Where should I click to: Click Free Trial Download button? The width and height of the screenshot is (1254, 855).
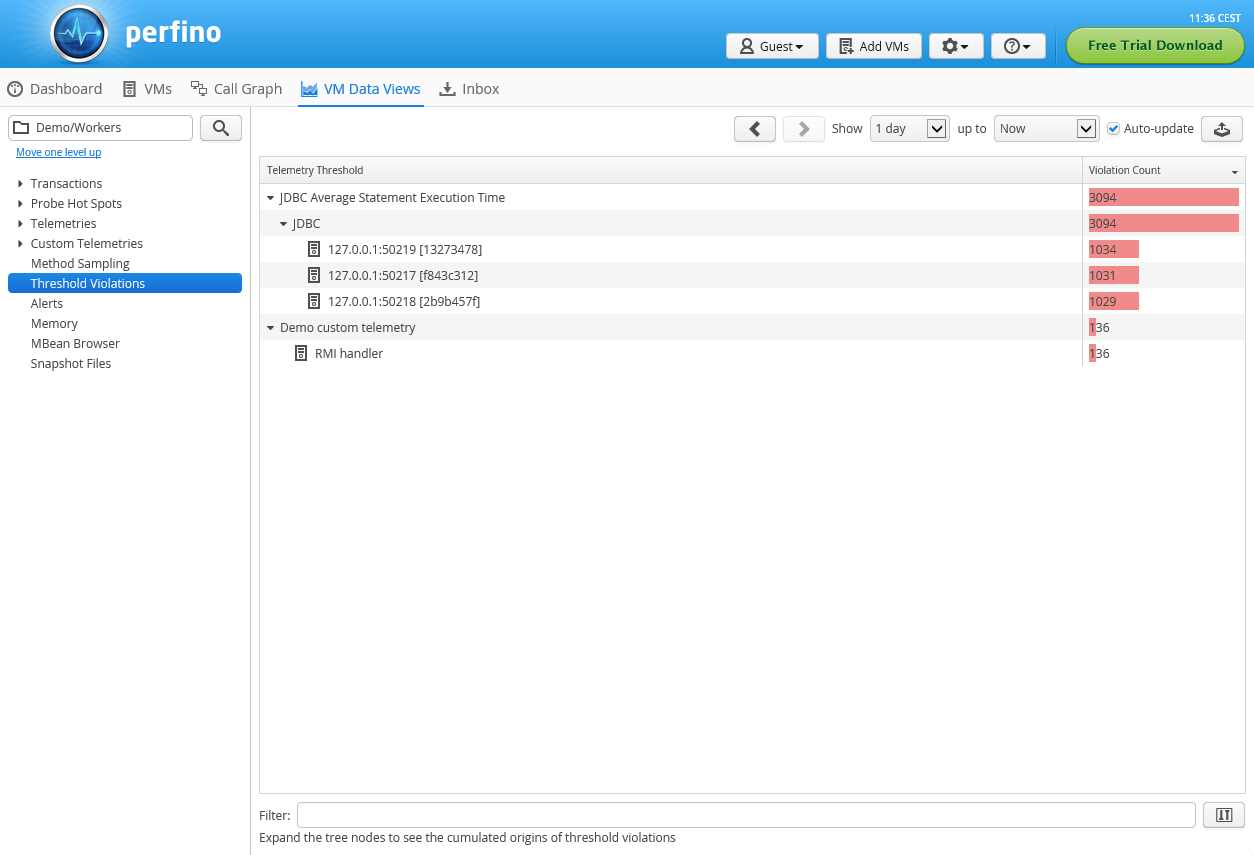[x=1155, y=46]
